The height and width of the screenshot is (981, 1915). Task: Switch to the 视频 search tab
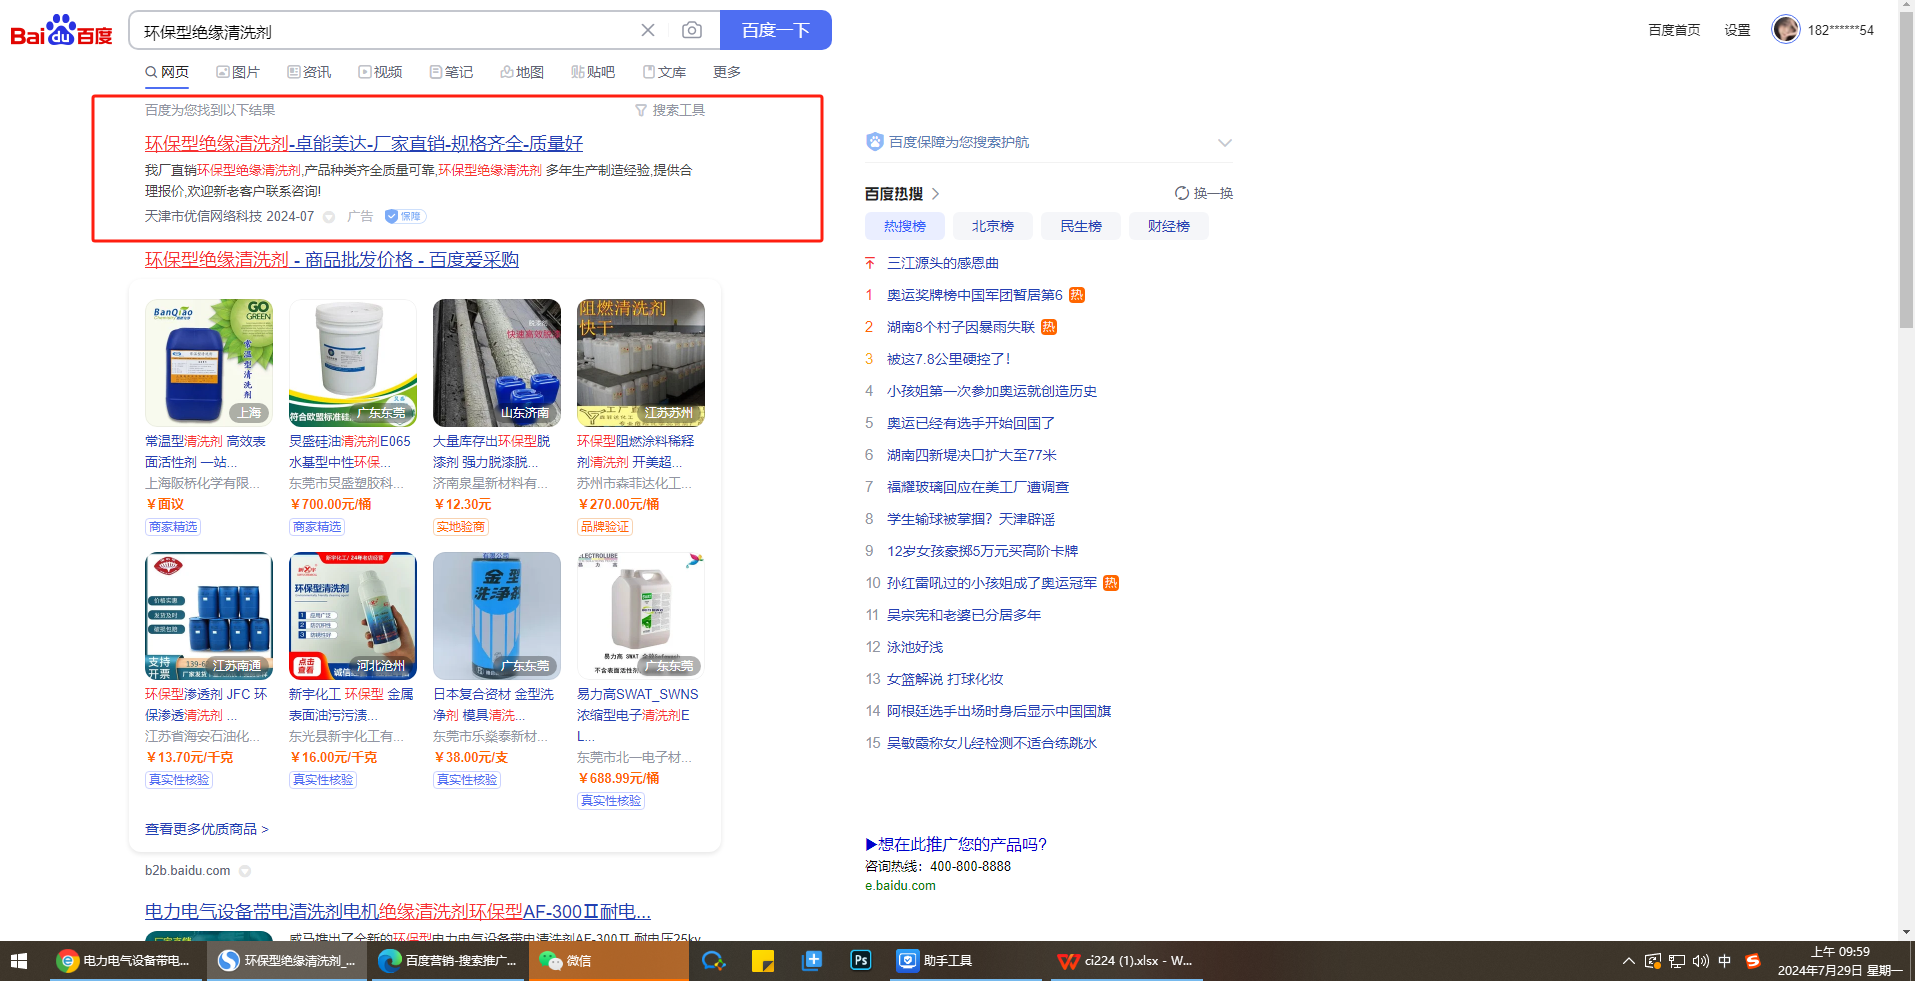pos(380,72)
